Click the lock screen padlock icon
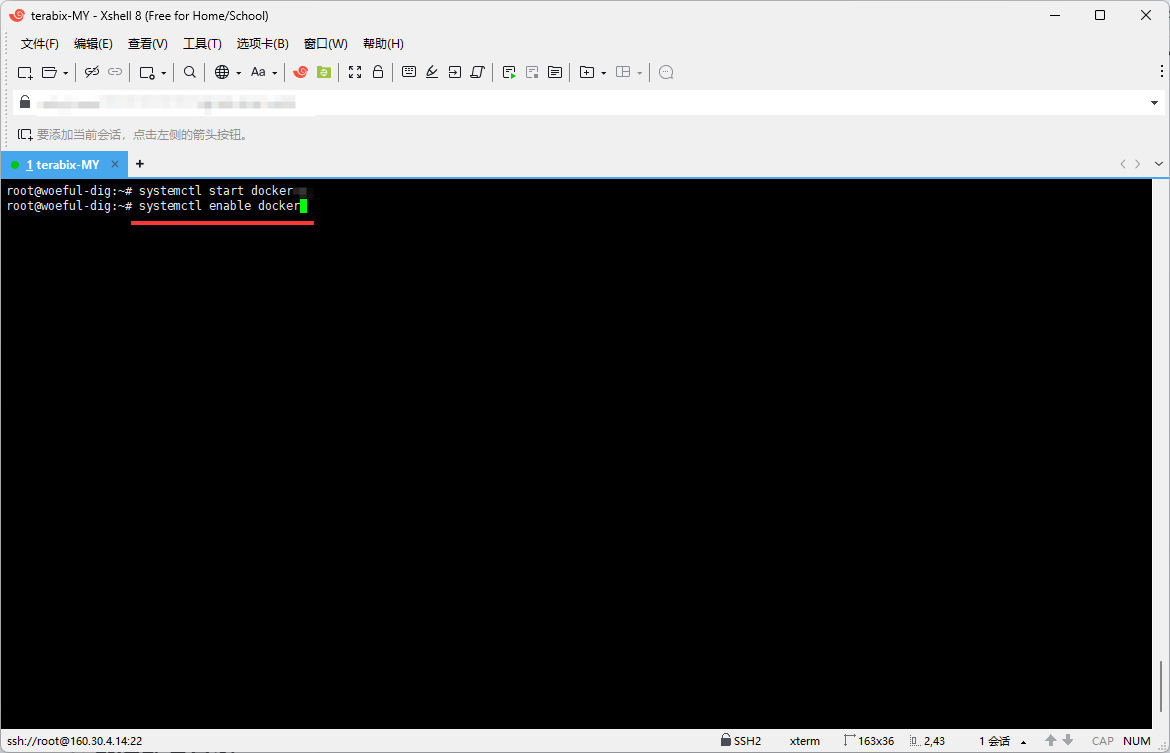 point(378,72)
